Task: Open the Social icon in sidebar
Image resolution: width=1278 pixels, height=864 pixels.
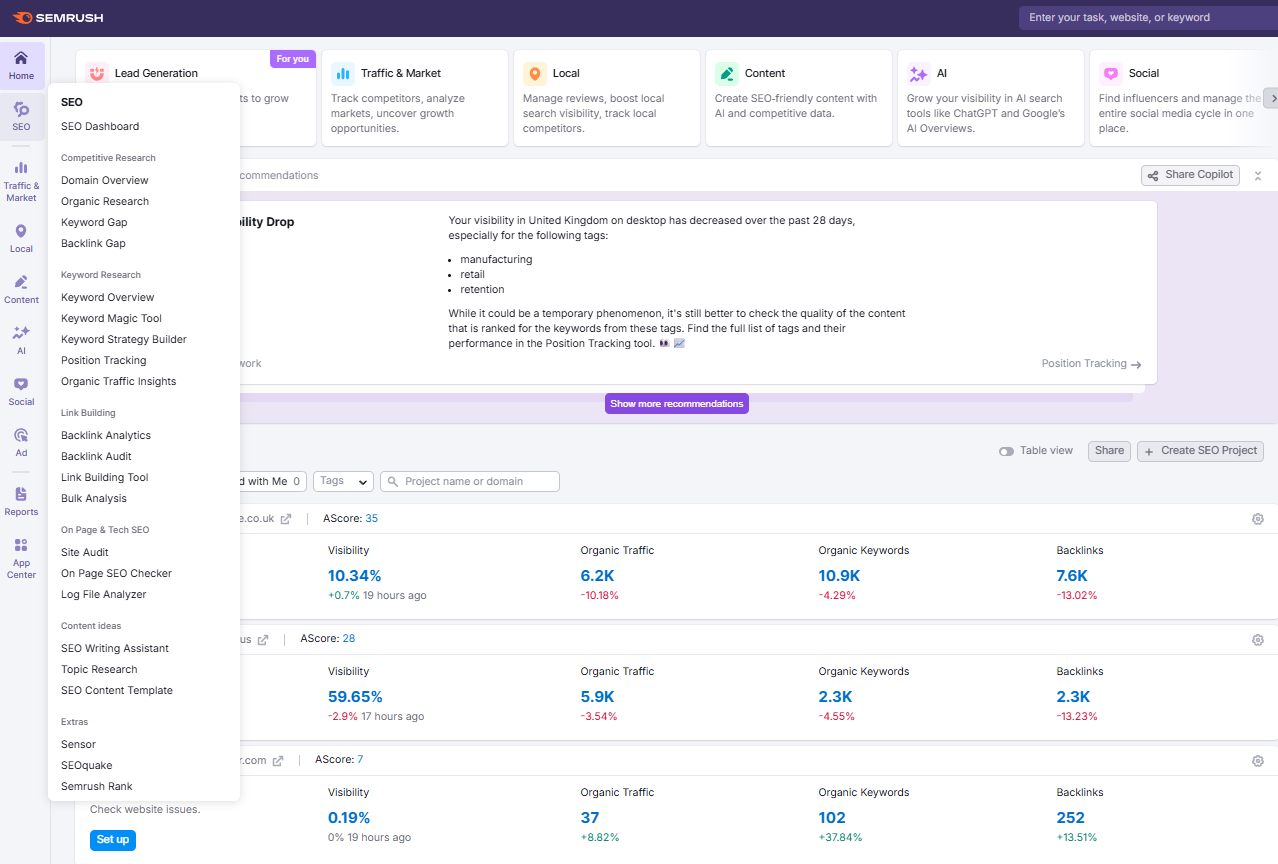Action: (21, 385)
